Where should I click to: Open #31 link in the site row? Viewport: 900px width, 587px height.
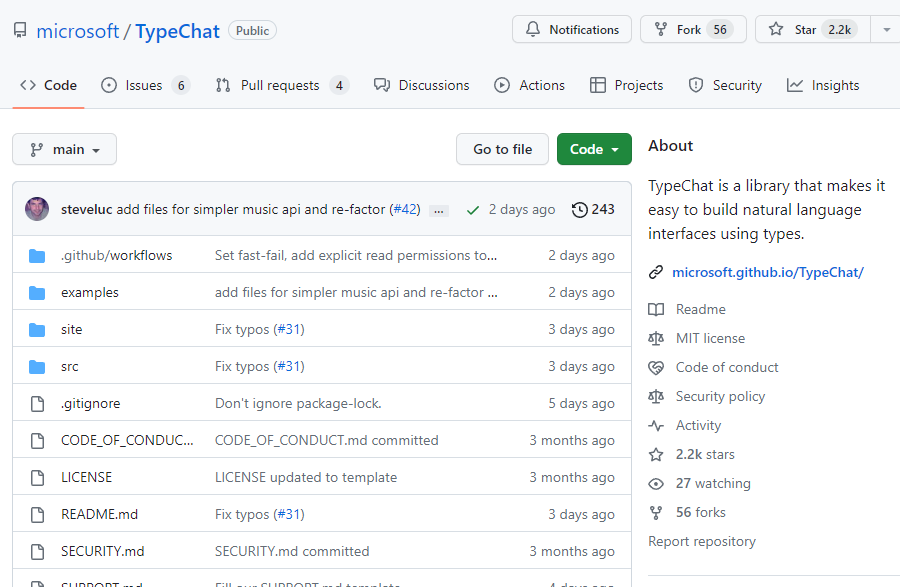click(x=289, y=329)
